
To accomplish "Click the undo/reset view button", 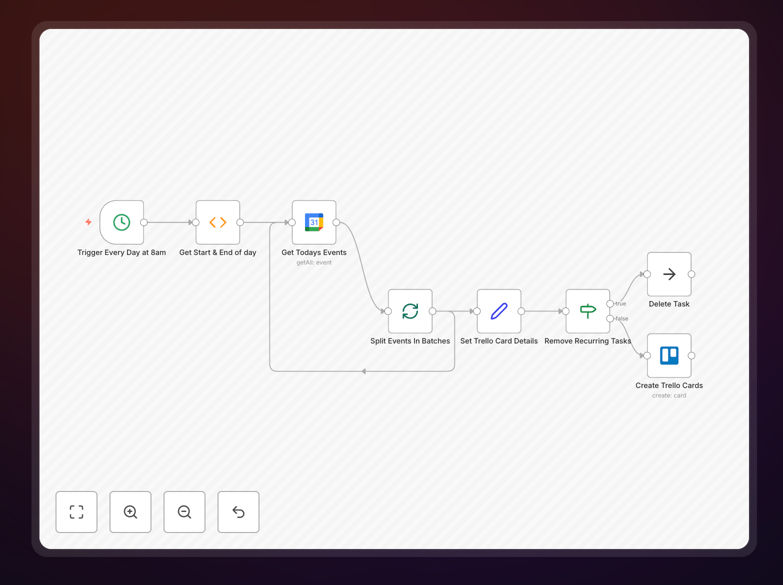I will tap(238, 512).
